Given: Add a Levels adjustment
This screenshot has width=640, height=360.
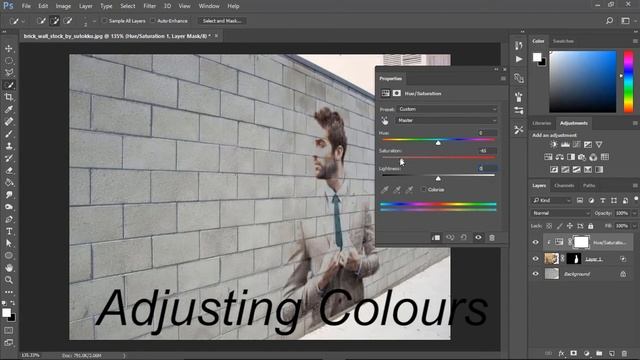Looking at the screenshot, I should 565,144.
